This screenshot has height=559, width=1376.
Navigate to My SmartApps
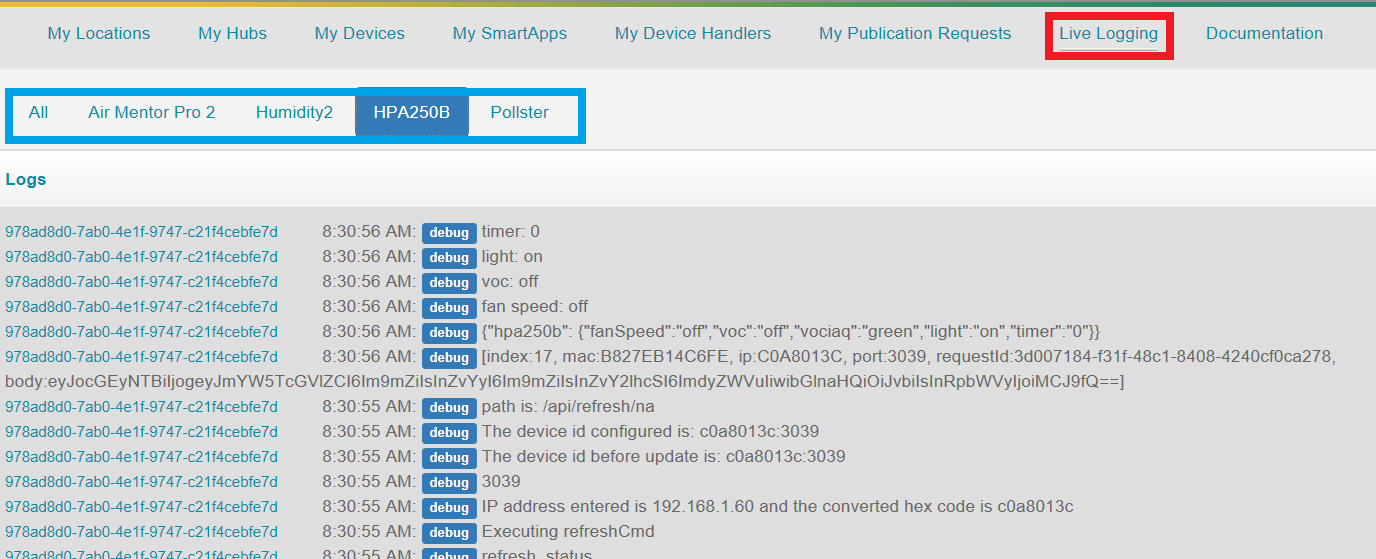509,33
